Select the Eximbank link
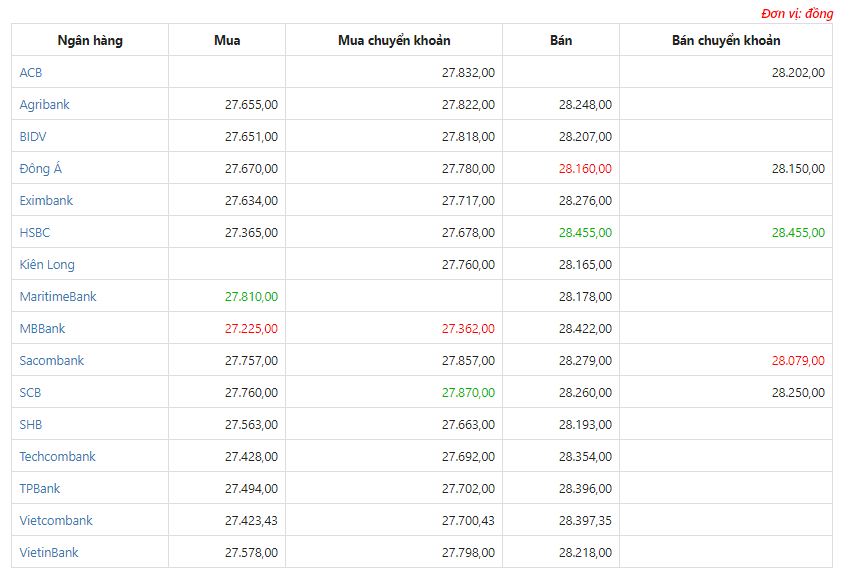The width and height of the screenshot is (841, 579). click(46, 201)
